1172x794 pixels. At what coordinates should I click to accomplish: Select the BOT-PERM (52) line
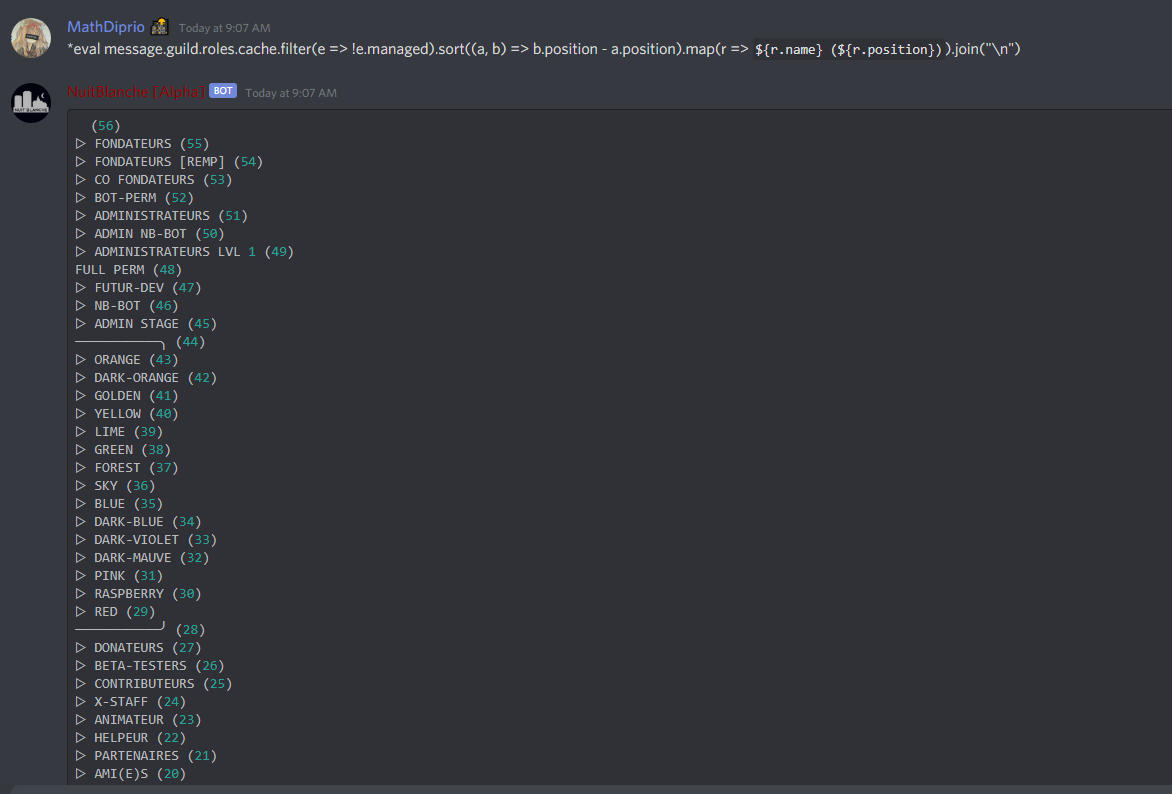coord(135,197)
